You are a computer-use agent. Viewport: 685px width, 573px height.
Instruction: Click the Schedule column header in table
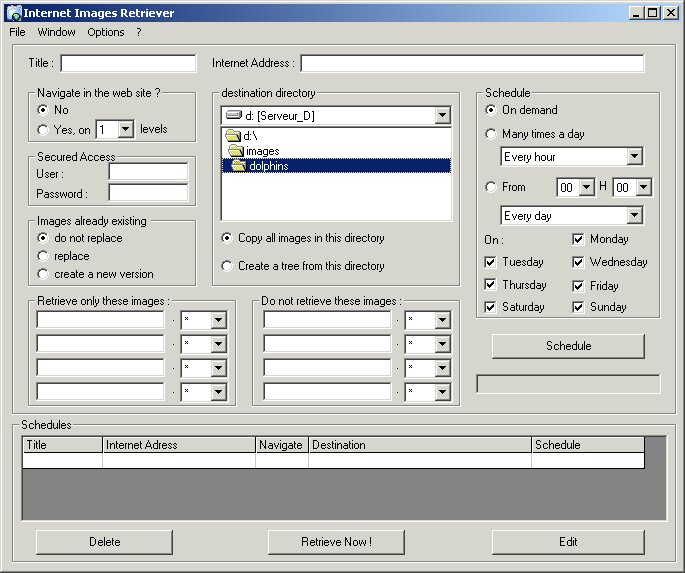tap(588, 445)
